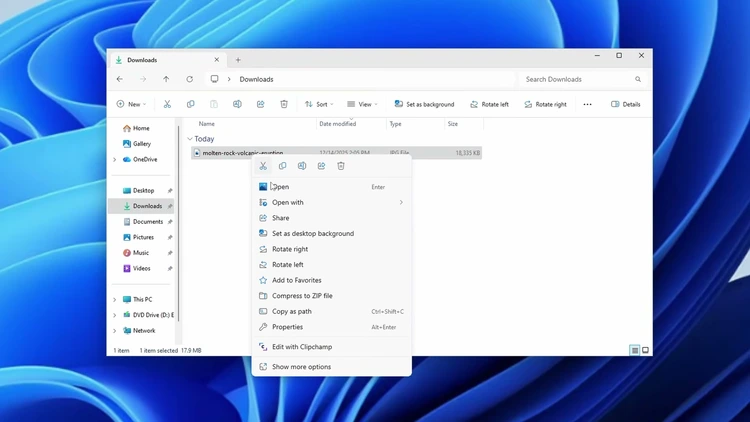Viewport: 750px width, 422px height.
Task: Click the Search Downloads field
Action: tap(584, 79)
